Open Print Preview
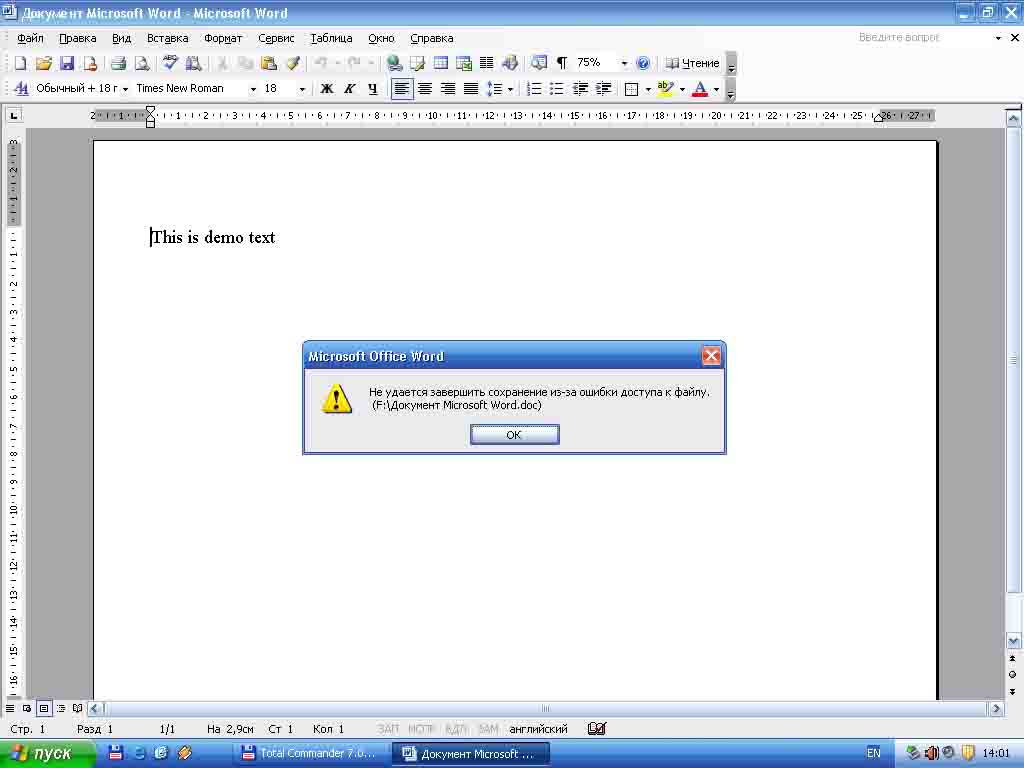1024x768 pixels. [142, 63]
